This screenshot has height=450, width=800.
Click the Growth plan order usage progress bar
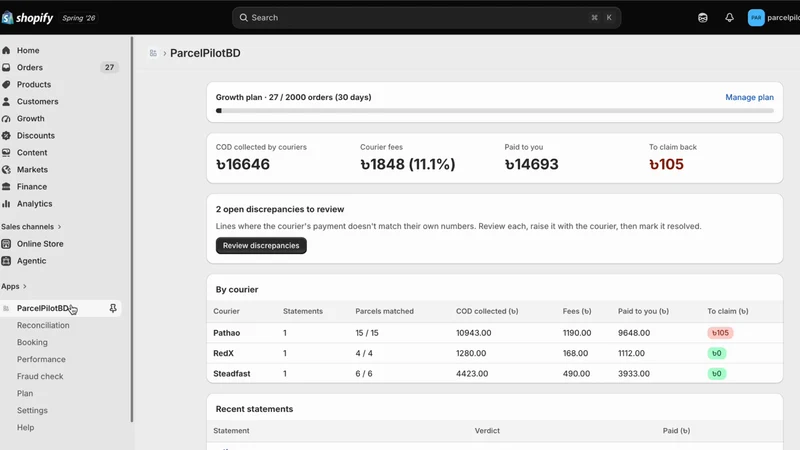click(x=494, y=111)
